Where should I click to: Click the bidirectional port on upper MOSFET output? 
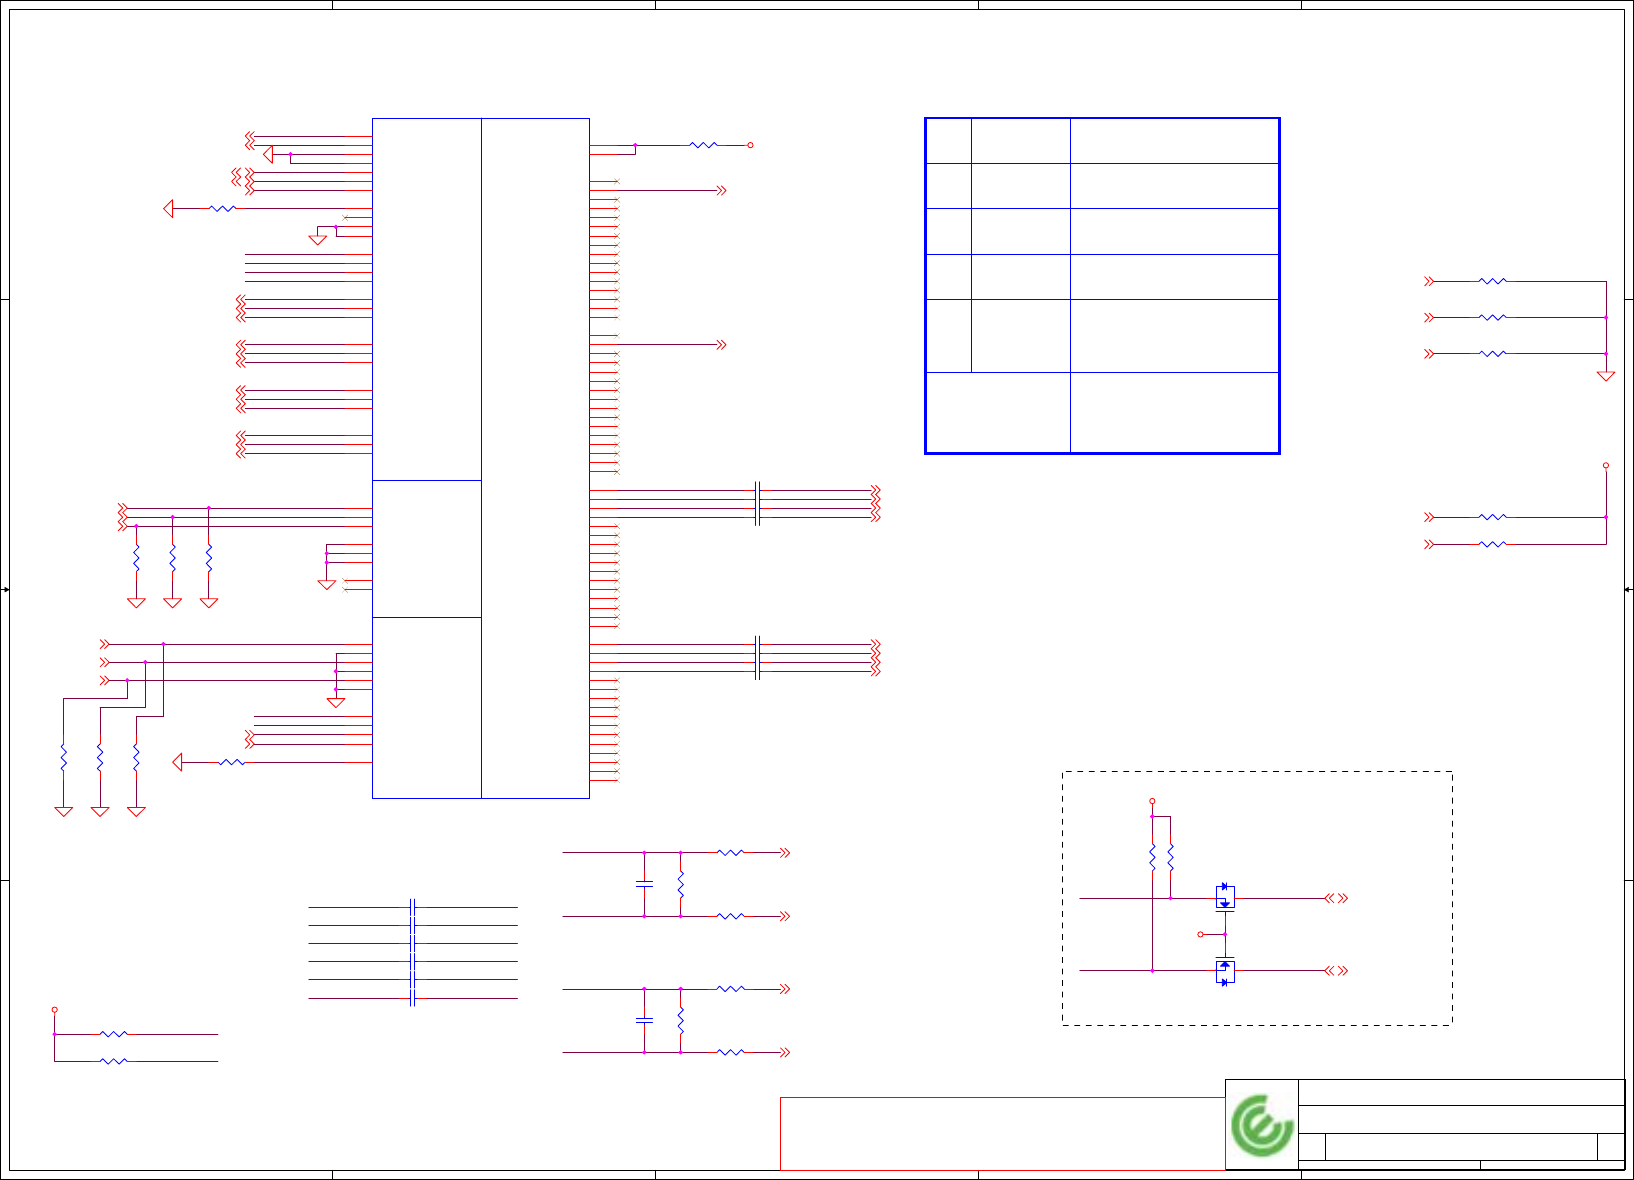tap(1337, 898)
